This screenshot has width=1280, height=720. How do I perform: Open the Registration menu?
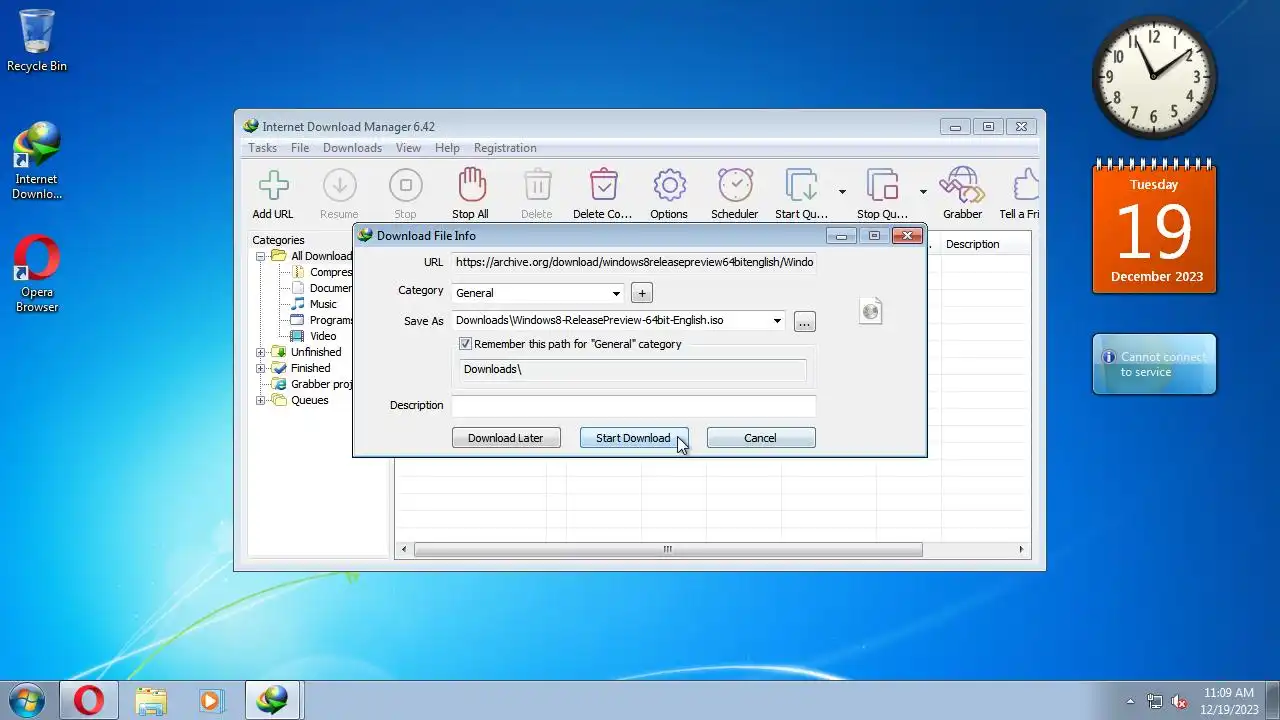coord(505,148)
